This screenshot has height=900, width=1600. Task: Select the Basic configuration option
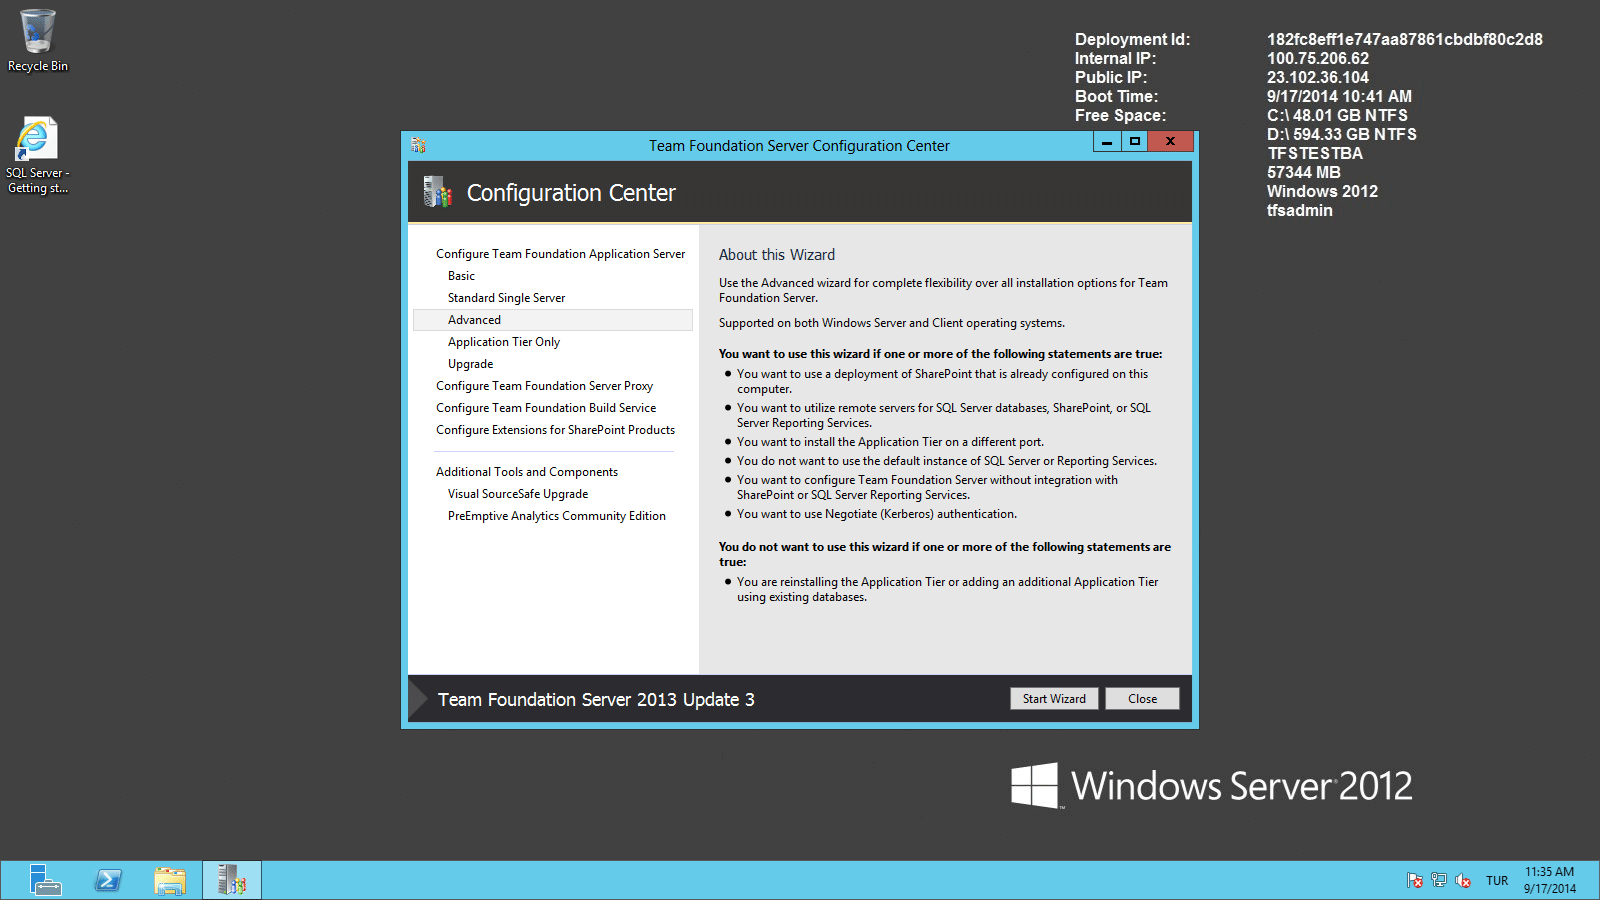coord(461,275)
